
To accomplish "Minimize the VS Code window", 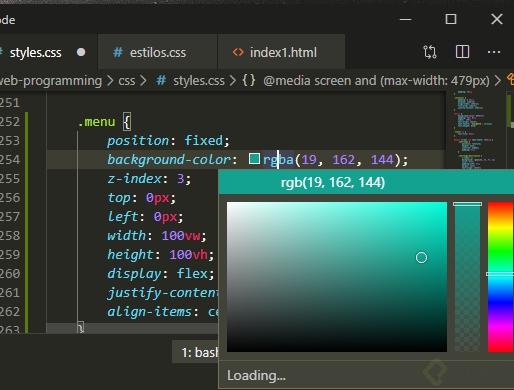I will [x=405, y=19].
